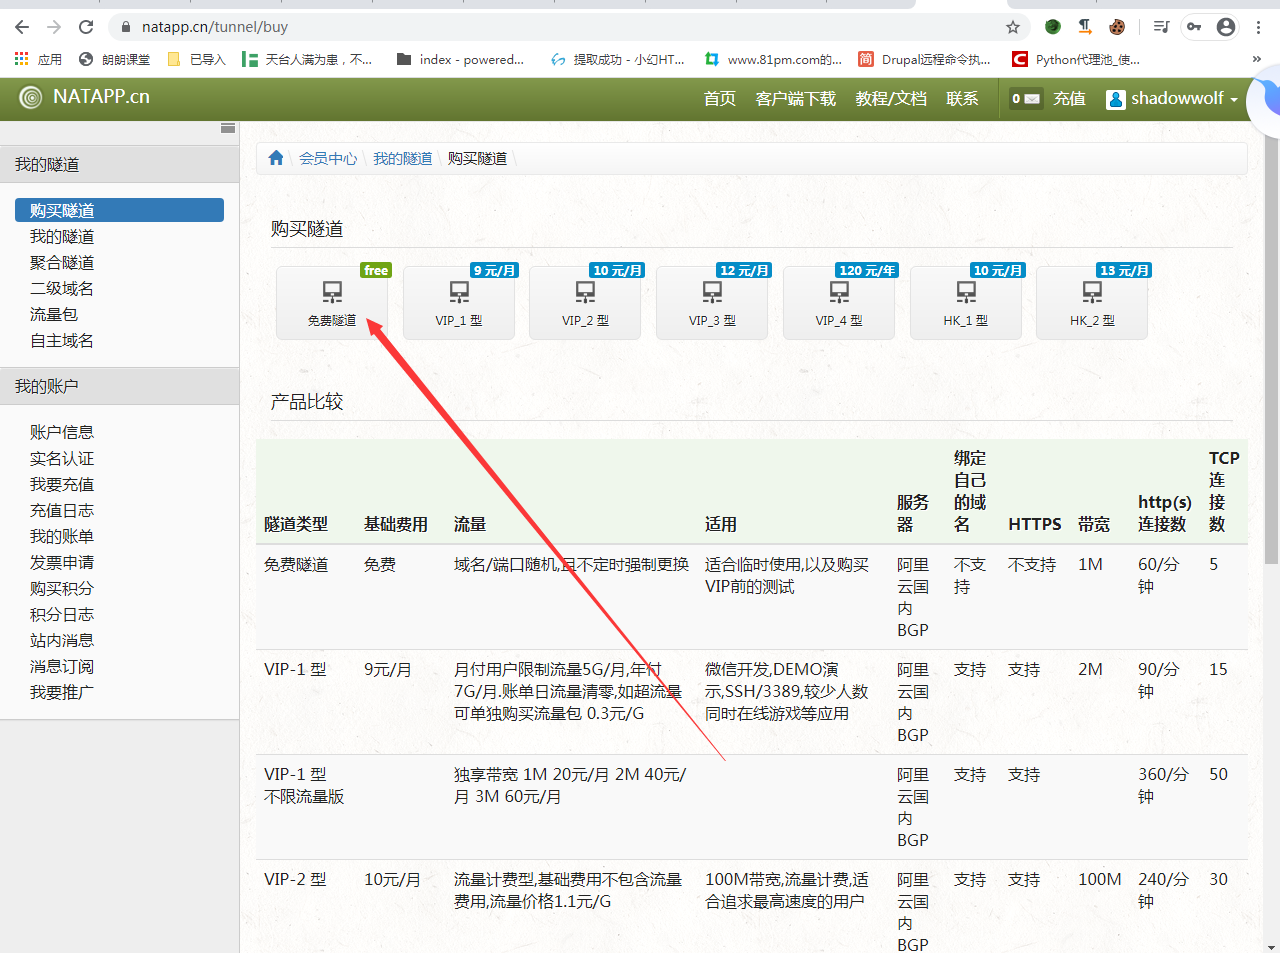This screenshot has height=953, width=1280.
Task: Open the apps grid bookmark icon
Action: click(x=21, y=59)
